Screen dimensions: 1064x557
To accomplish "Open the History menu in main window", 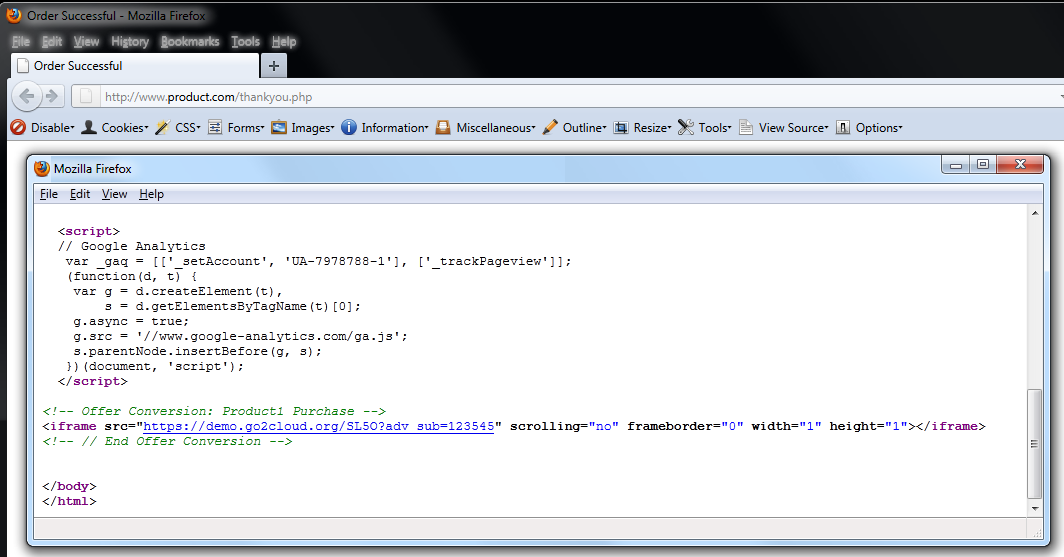I will [130, 42].
